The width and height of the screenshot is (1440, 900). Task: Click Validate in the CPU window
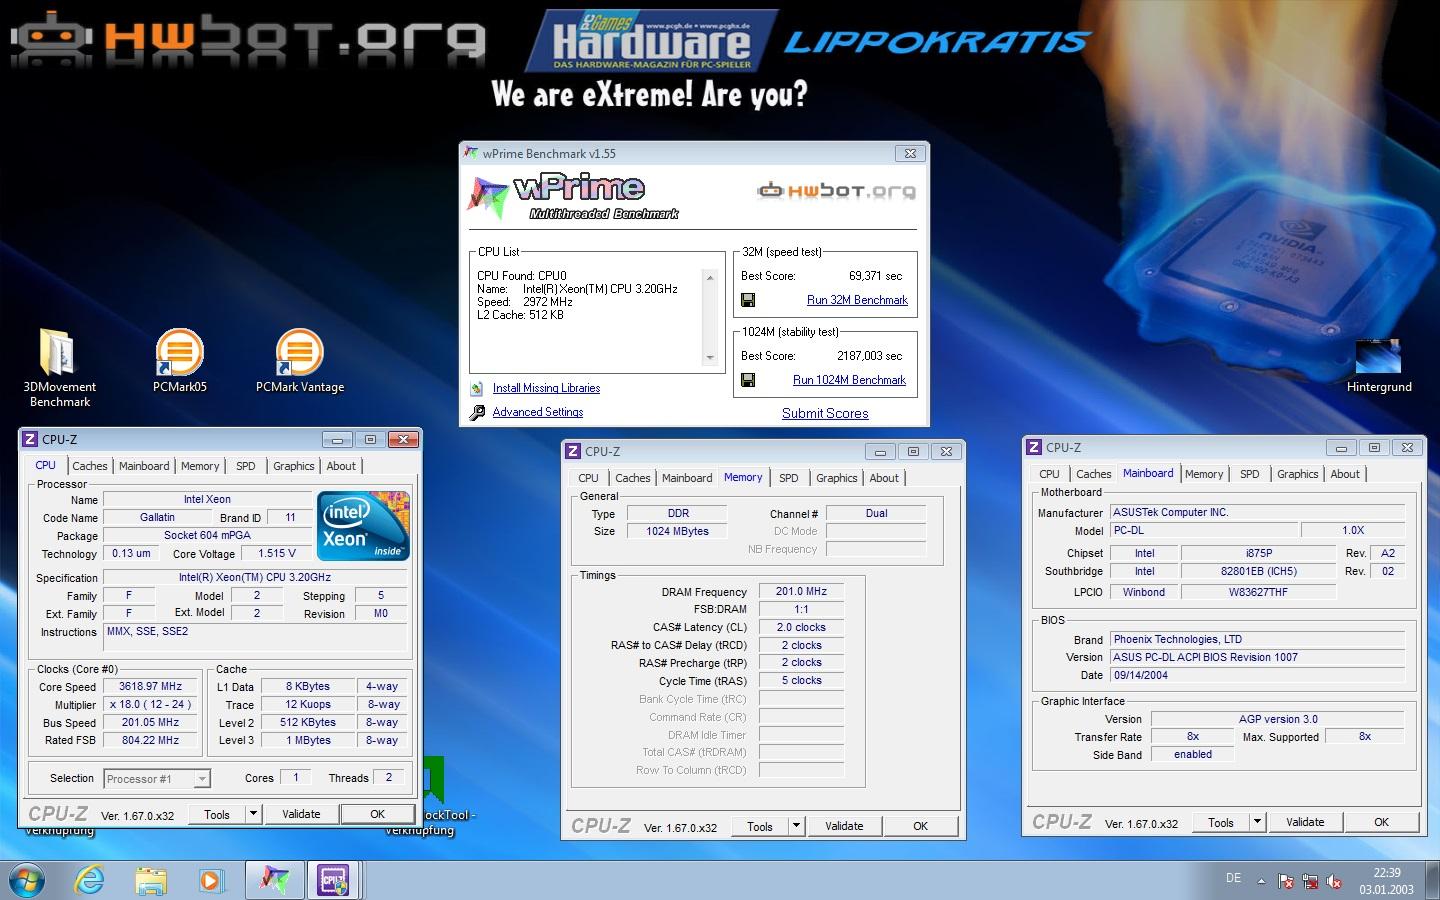(301, 814)
